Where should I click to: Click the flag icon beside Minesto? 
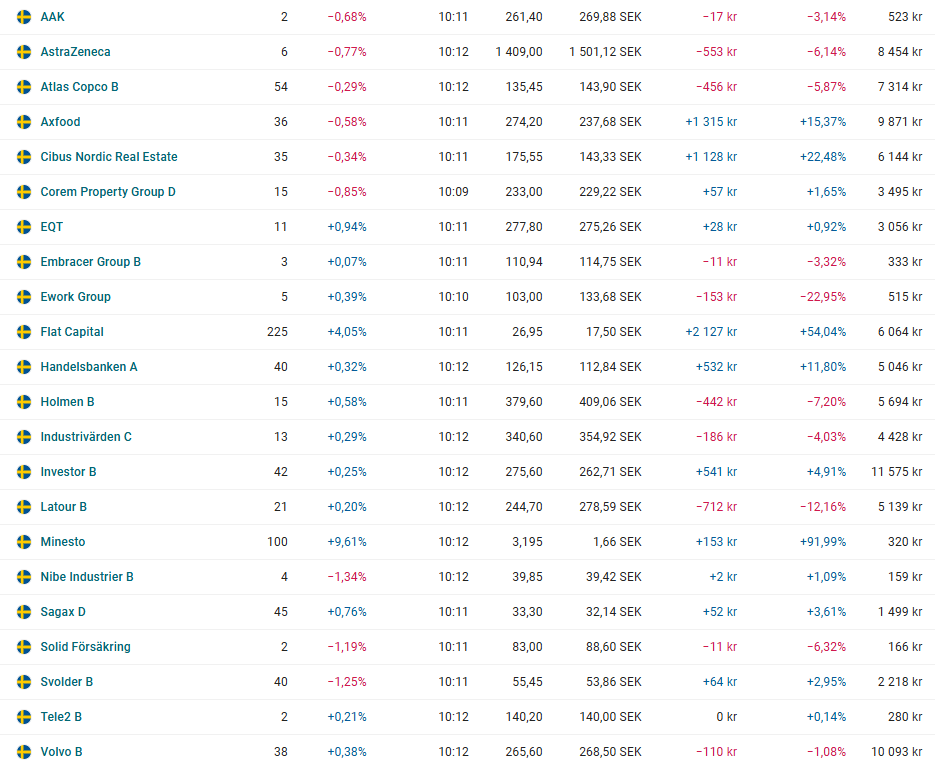click(24, 542)
